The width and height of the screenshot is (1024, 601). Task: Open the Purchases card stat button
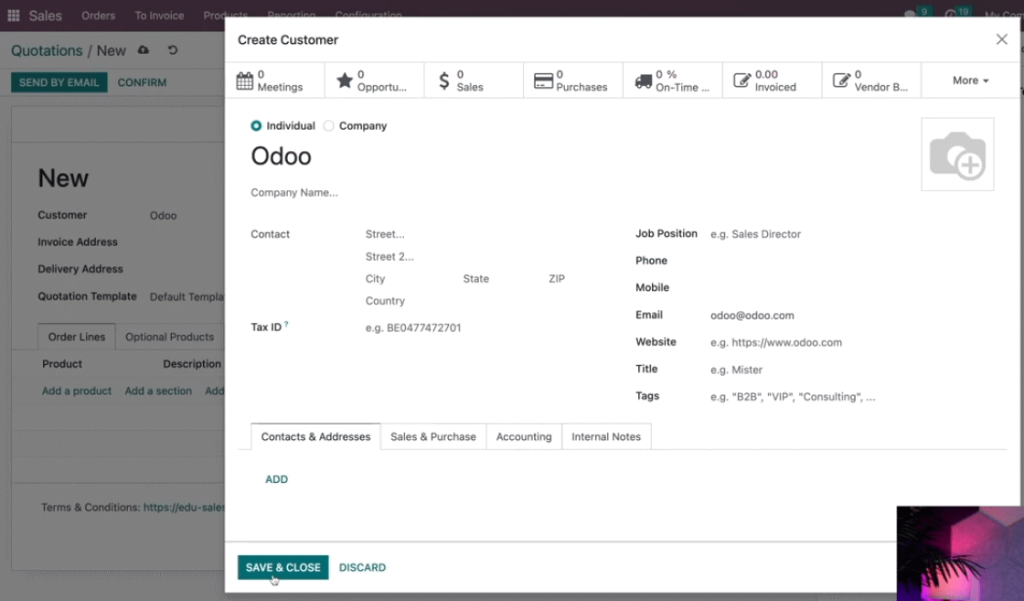[x=573, y=80]
